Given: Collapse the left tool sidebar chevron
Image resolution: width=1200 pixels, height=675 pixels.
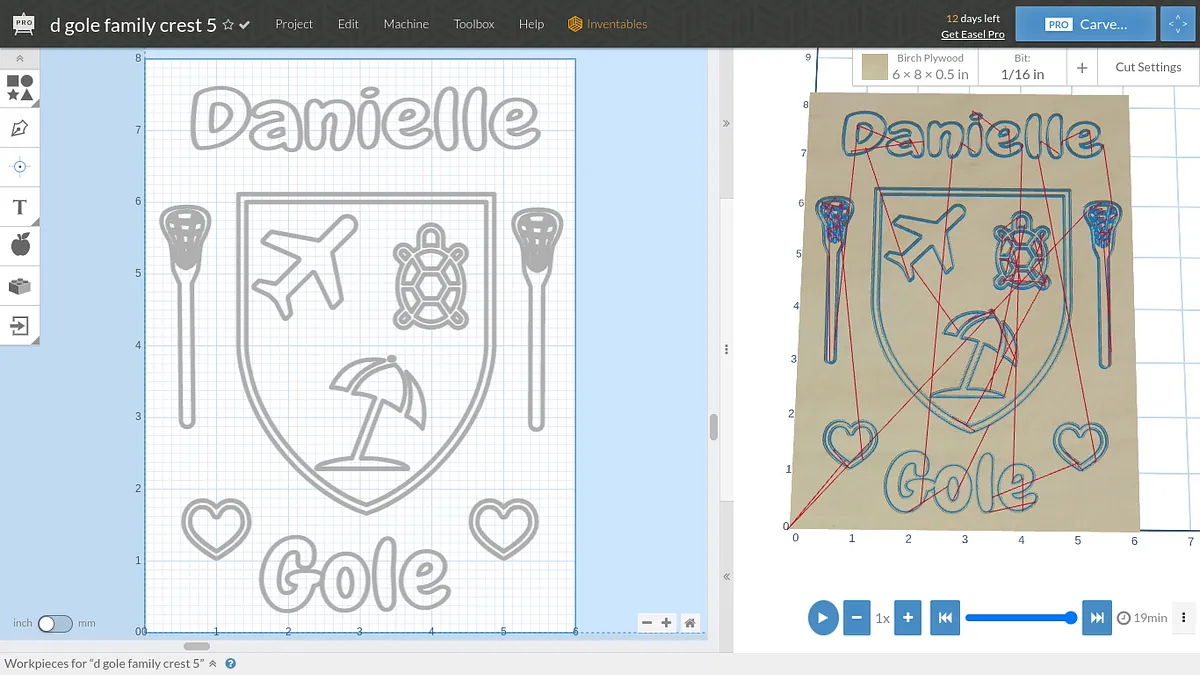Looking at the screenshot, I should pyautogui.click(x=20, y=59).
